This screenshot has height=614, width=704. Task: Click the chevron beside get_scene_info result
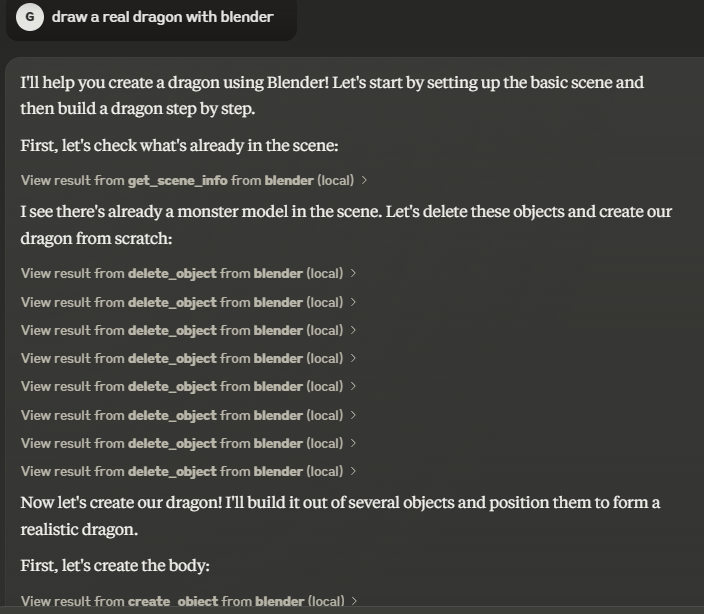click(364, 180)
